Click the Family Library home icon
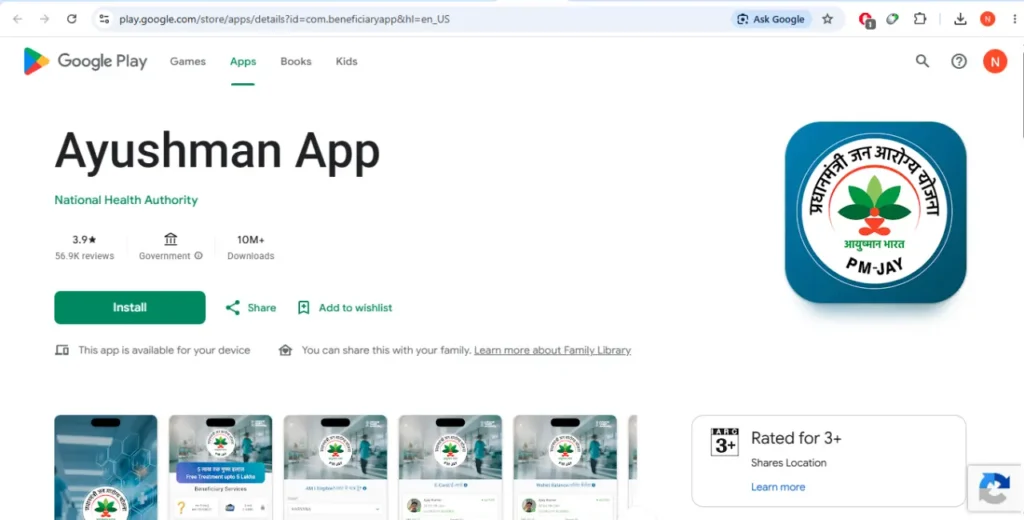This screenshot has height=520, width=1024. (x=285, y=350)
